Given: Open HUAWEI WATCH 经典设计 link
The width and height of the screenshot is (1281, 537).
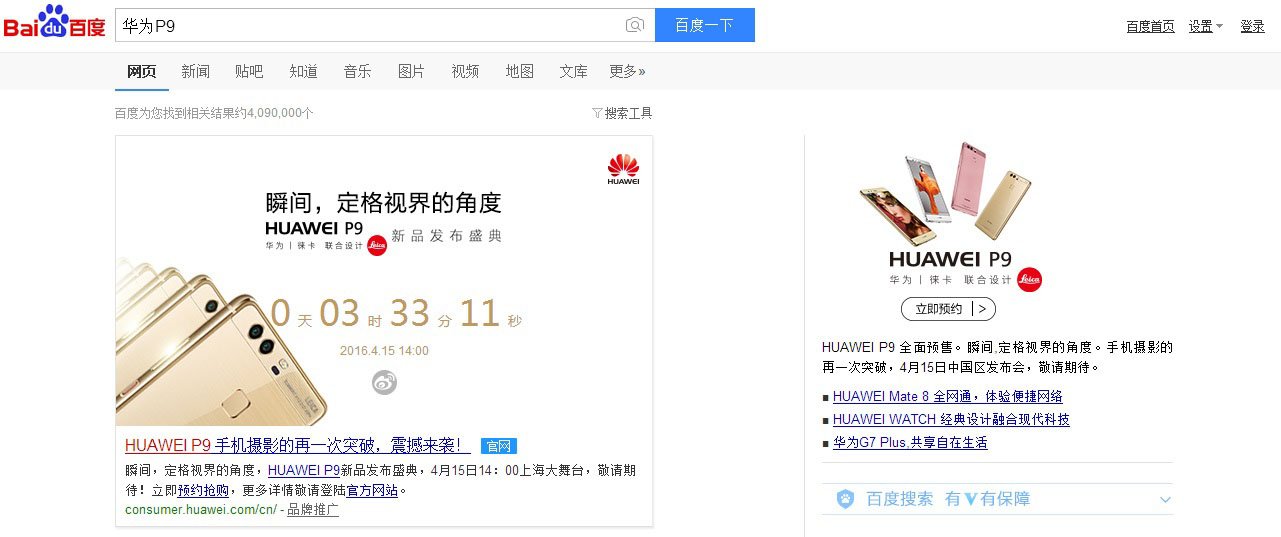Looking at the screenshot, I should 951,419.
